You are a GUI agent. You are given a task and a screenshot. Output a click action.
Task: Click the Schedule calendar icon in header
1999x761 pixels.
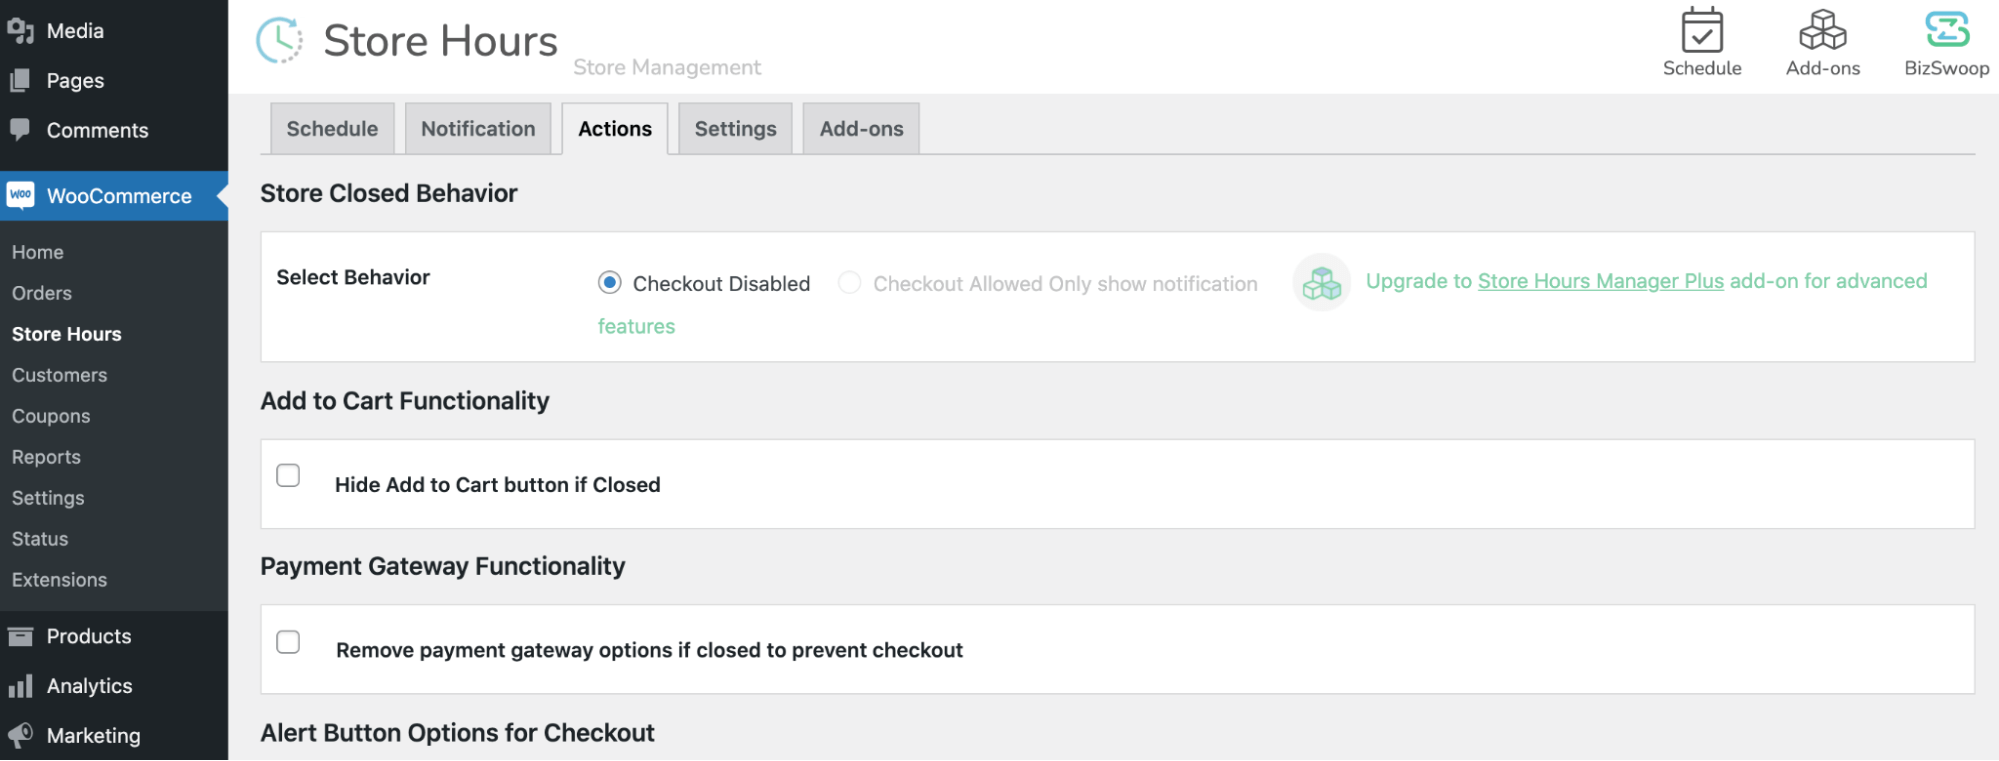[1701, 31]
